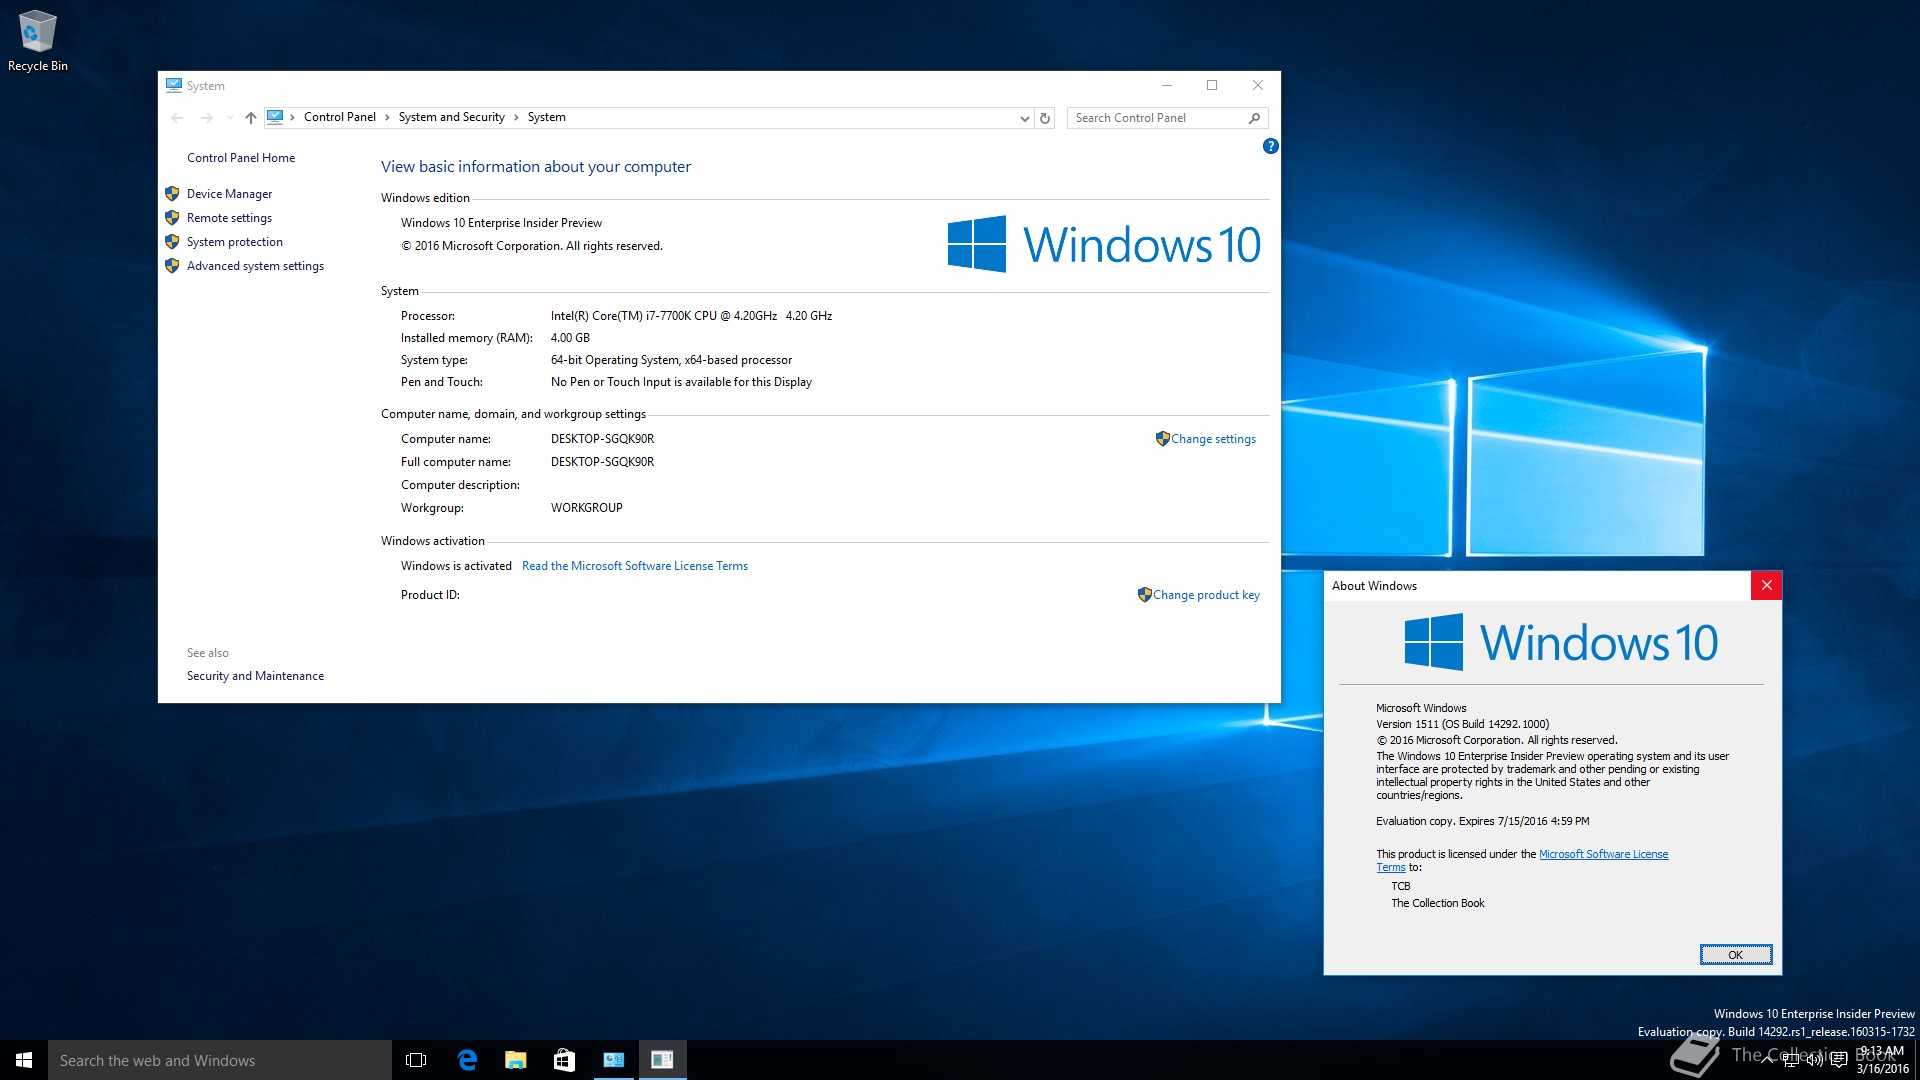The width and height of the screenshot is (1920, 1080).
Task: Open Security and Maintenance link
Action: [255, 676]
